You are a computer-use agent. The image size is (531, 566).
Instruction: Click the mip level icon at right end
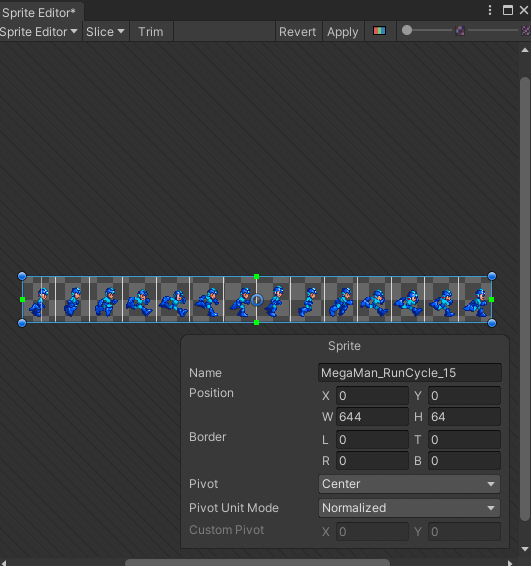point(526,31)
